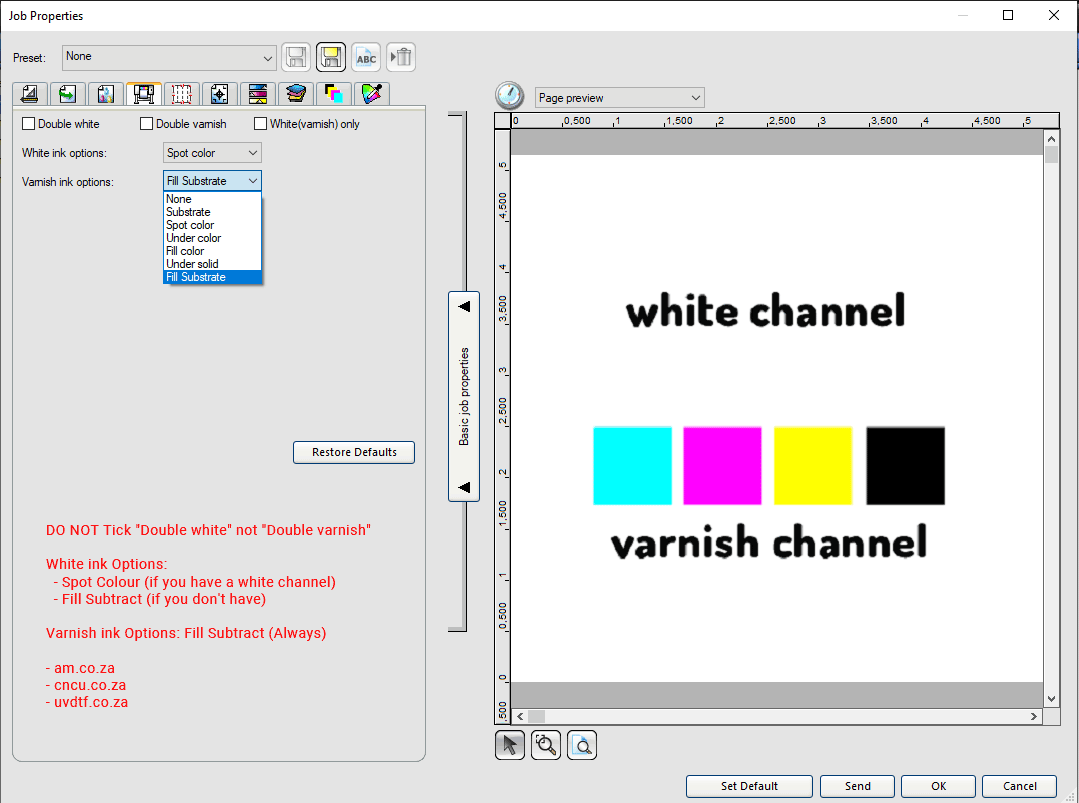Click the rename preset ABC icon
1079x803 pixels.
[366, 58]
